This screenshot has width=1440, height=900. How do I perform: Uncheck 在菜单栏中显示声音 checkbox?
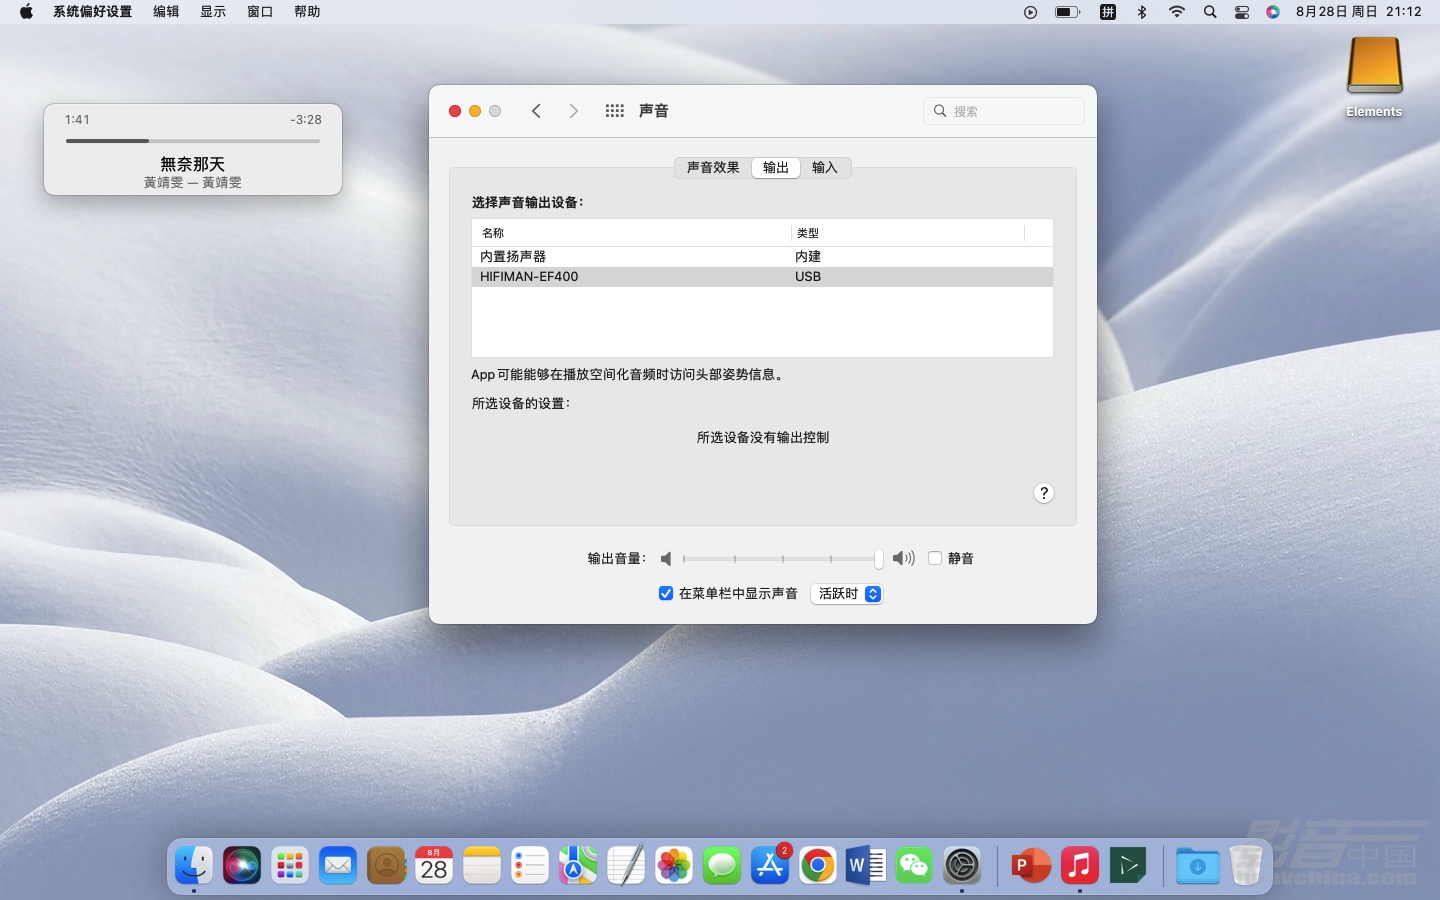point(666,593)
